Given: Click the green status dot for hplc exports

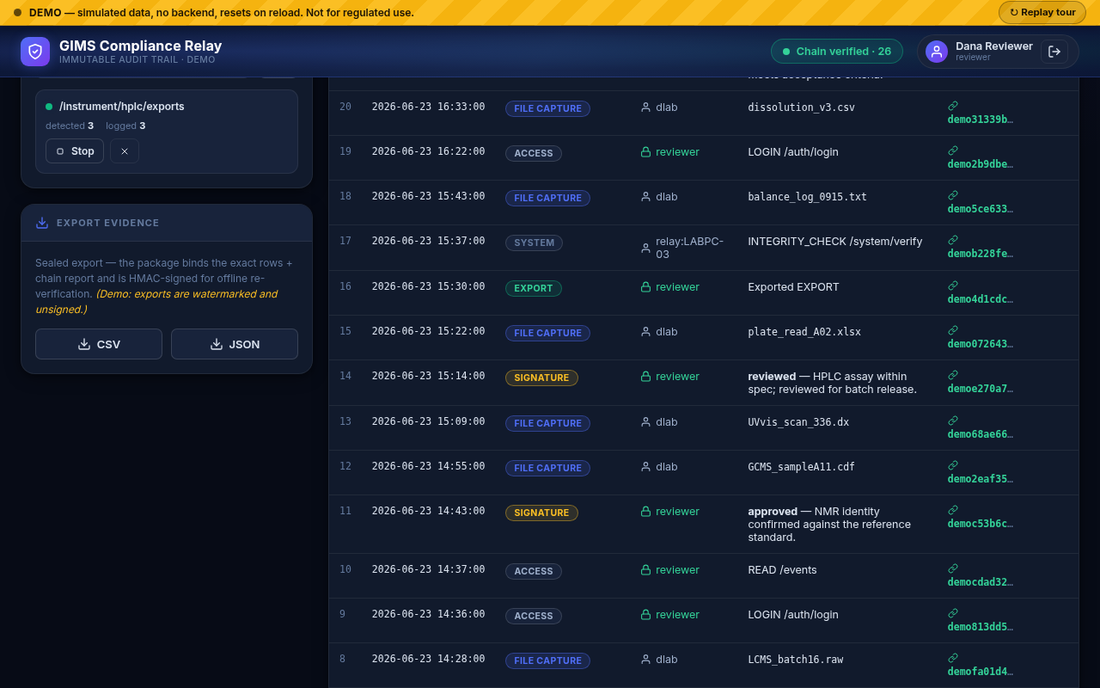Looking at the screenshot, I should [x=49, y=107].
